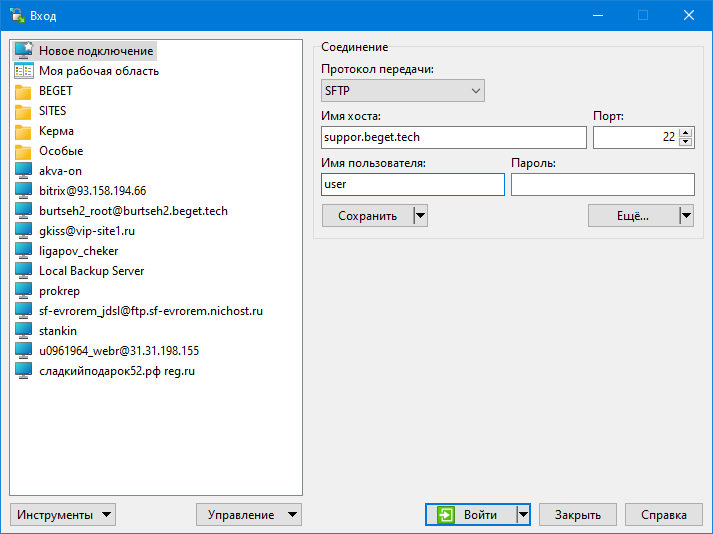Select the bitrix@93.158.194.66 saved session

tap(92, 191)
